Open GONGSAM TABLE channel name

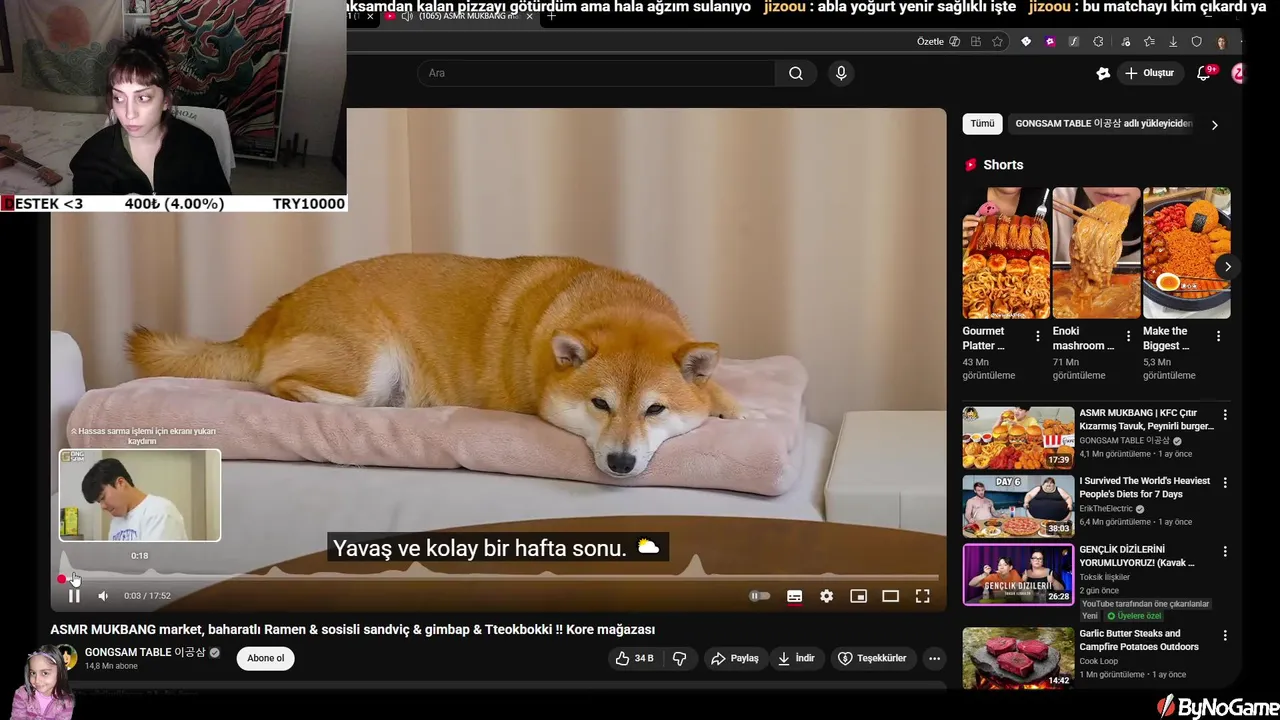pos(145,652)
